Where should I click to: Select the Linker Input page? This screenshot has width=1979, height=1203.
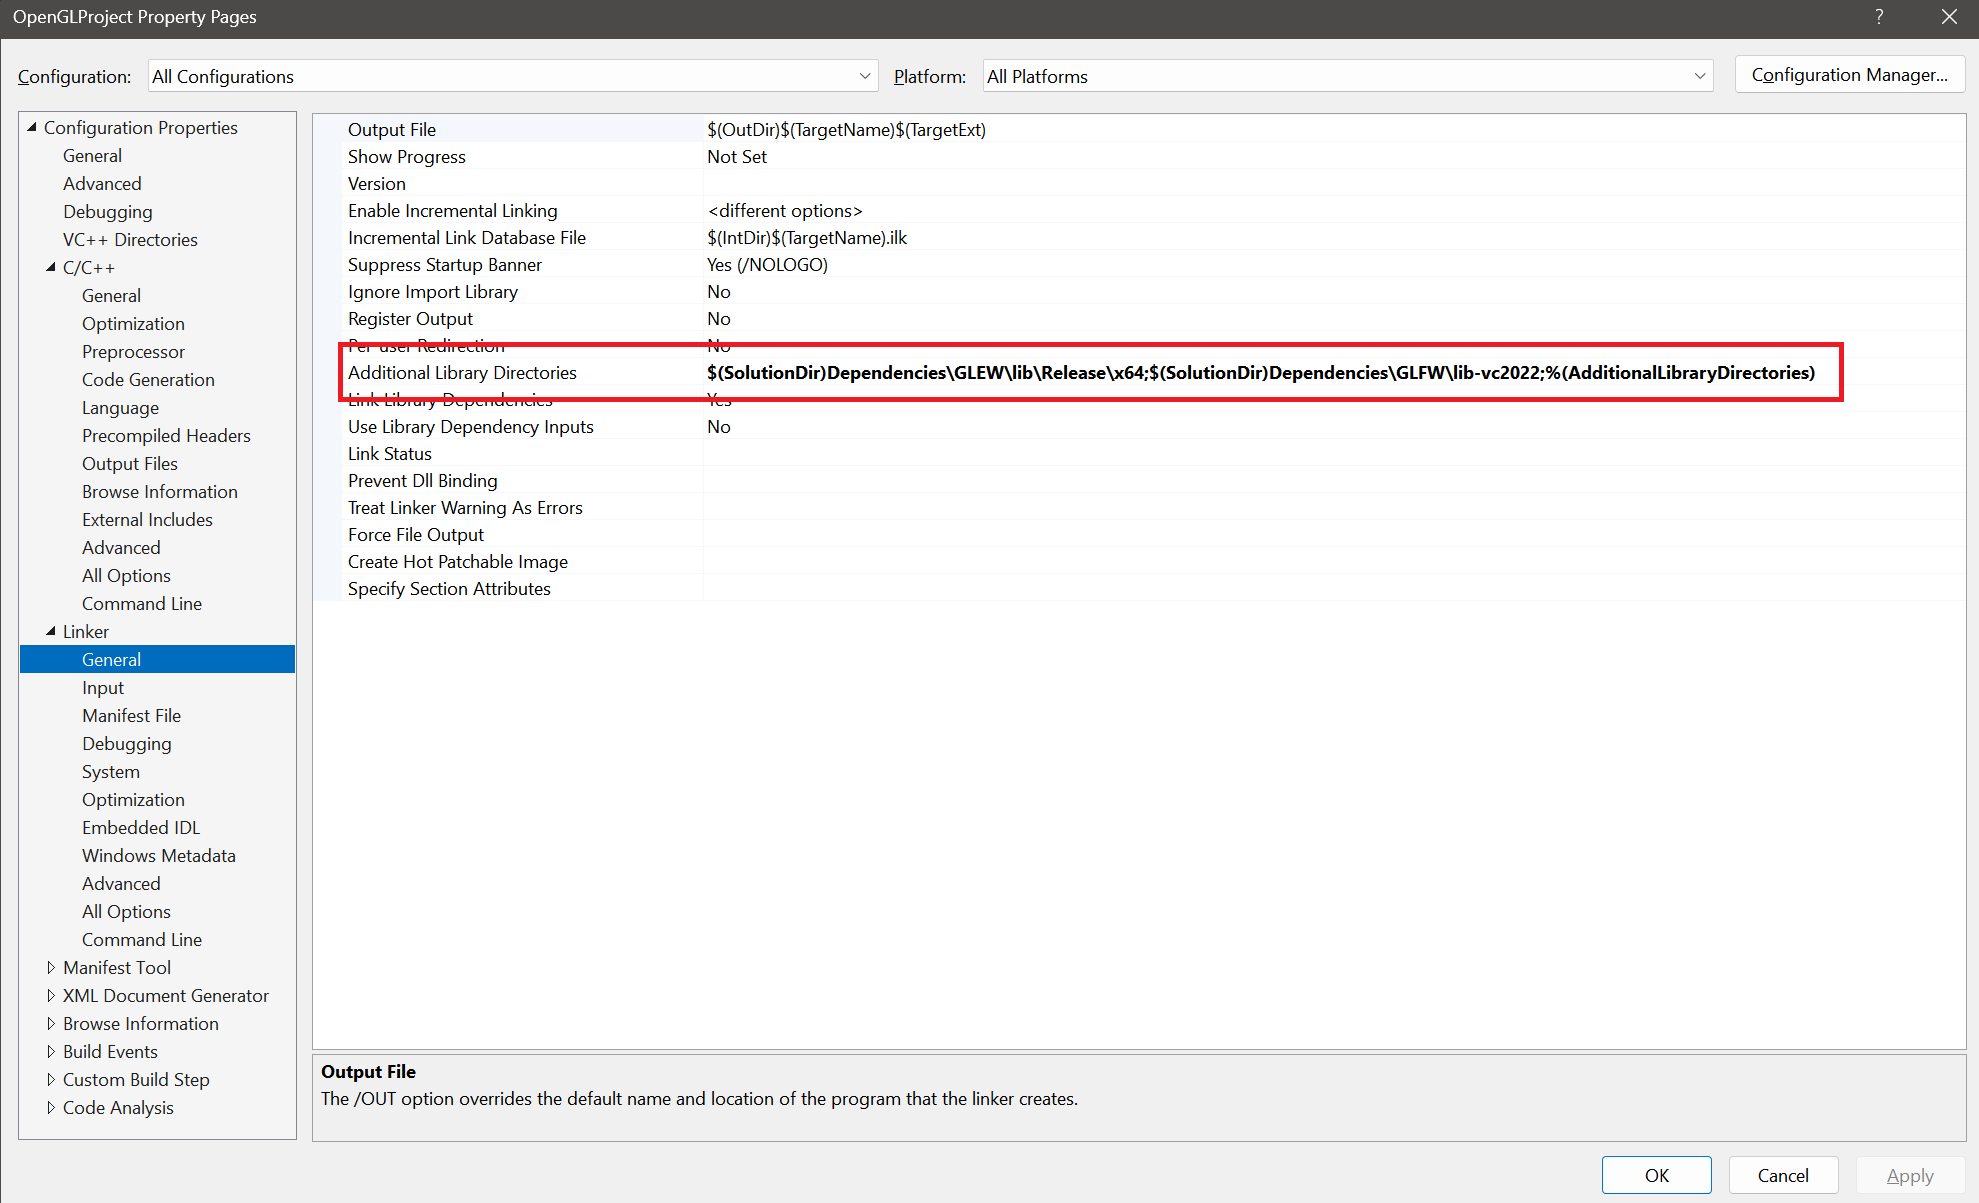pyautogui.click(x=103, y=687)
